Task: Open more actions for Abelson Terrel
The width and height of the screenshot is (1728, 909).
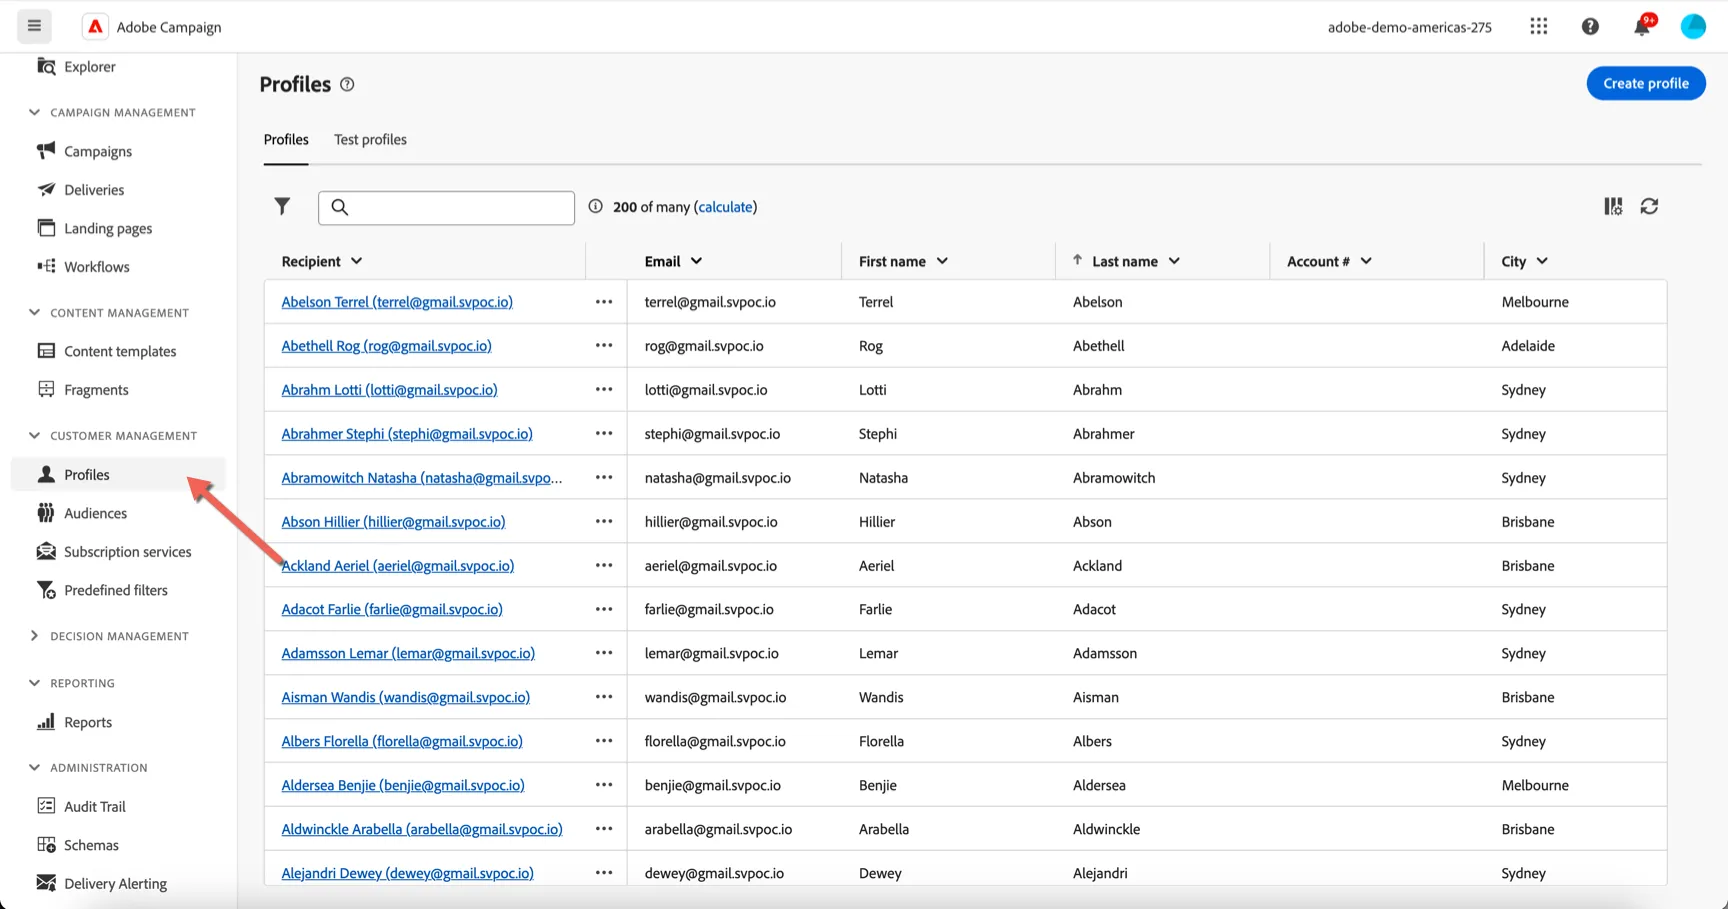Action: coord(604,302)
